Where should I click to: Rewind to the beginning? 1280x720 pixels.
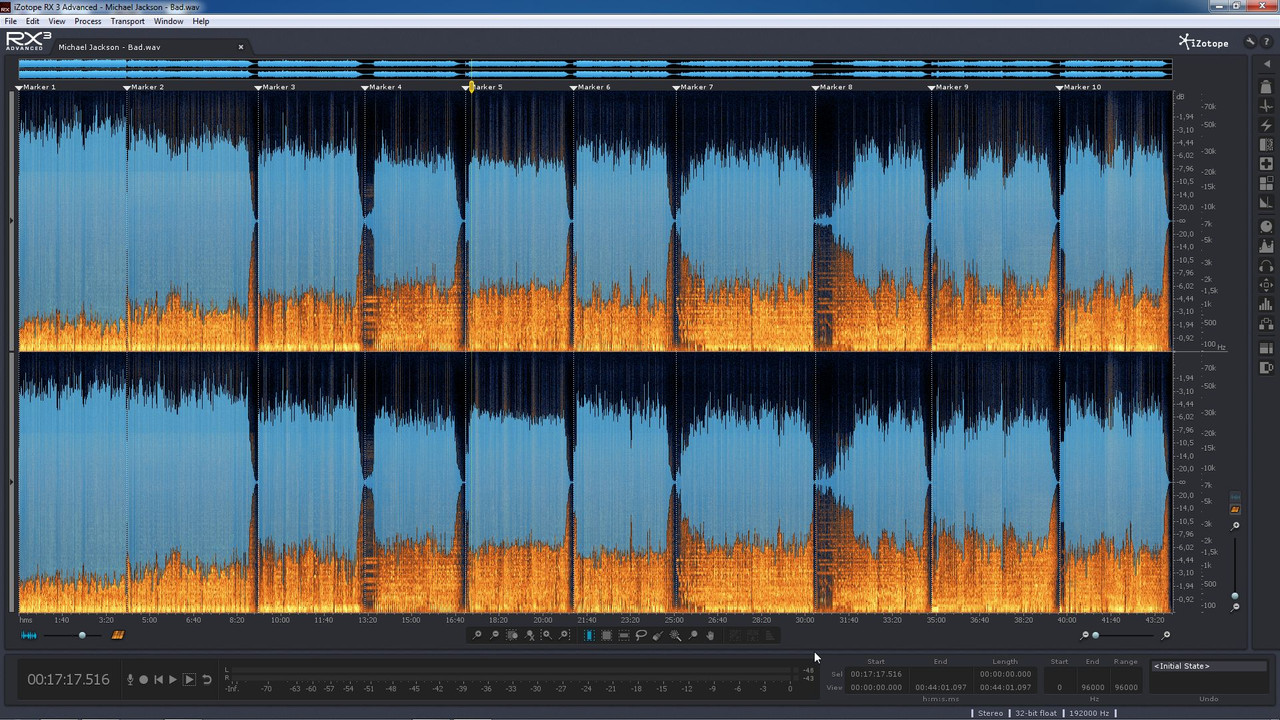(x=158, y=680)
